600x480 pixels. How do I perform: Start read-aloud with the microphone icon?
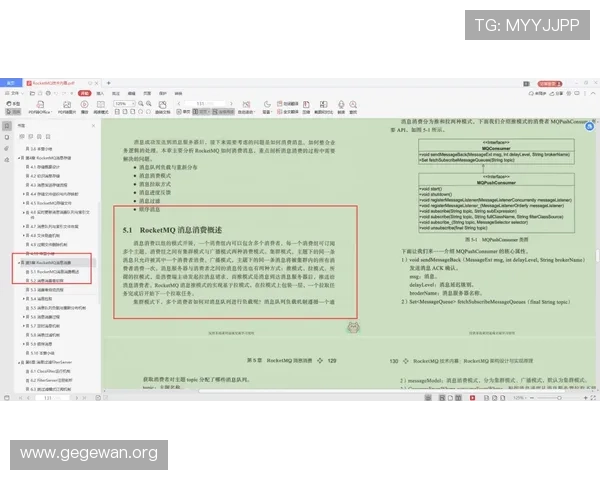[341, 107]
